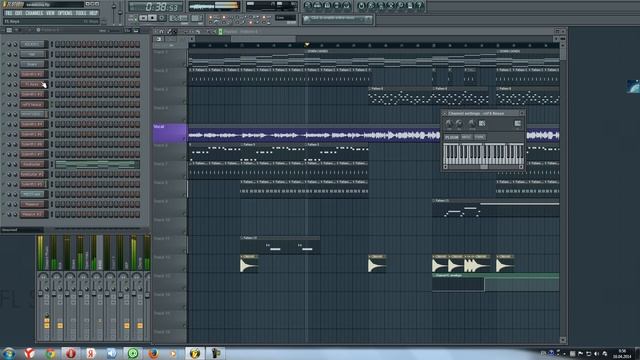The height and width of the screenshot is (360, 640).
Task: Click the right scroll arrow under the piano keyboard
Action: (x=521, y=167)
